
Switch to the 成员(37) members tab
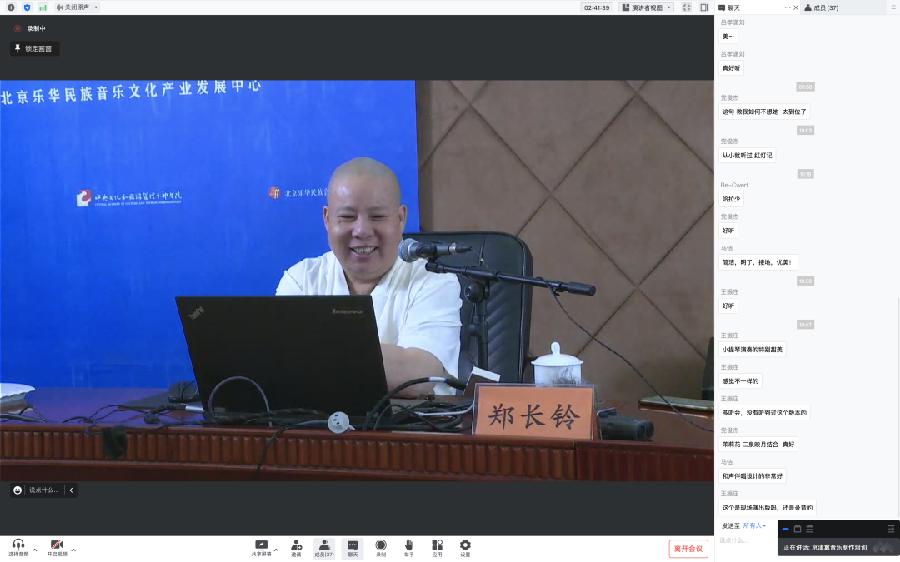pyautogui.click(x=821, y=7)
